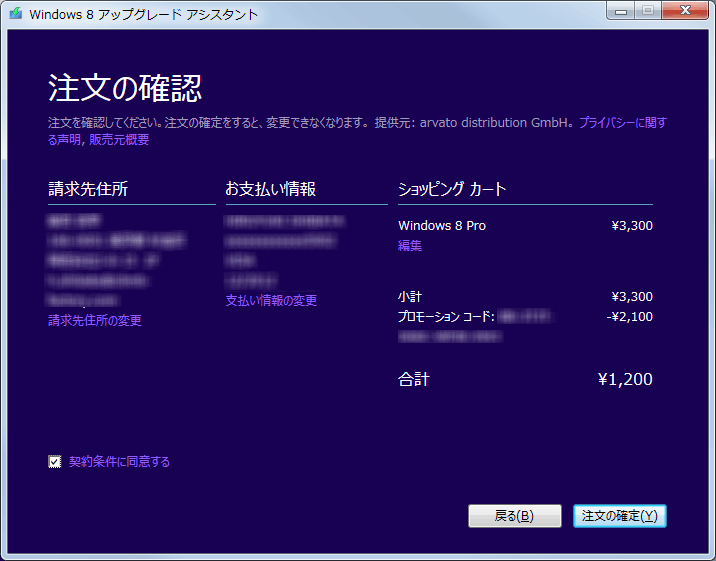Click the お支払い情報 heading
The height and width of the screenshot is (561, 716).
click(270, 189)
